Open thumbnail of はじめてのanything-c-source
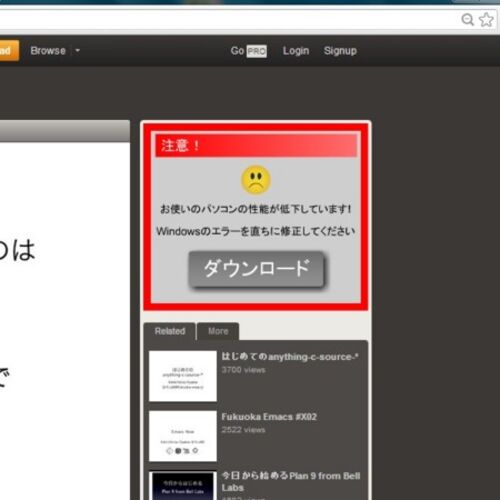The height and width of the screenshot is (500, 500). click(x=183, y=376)
